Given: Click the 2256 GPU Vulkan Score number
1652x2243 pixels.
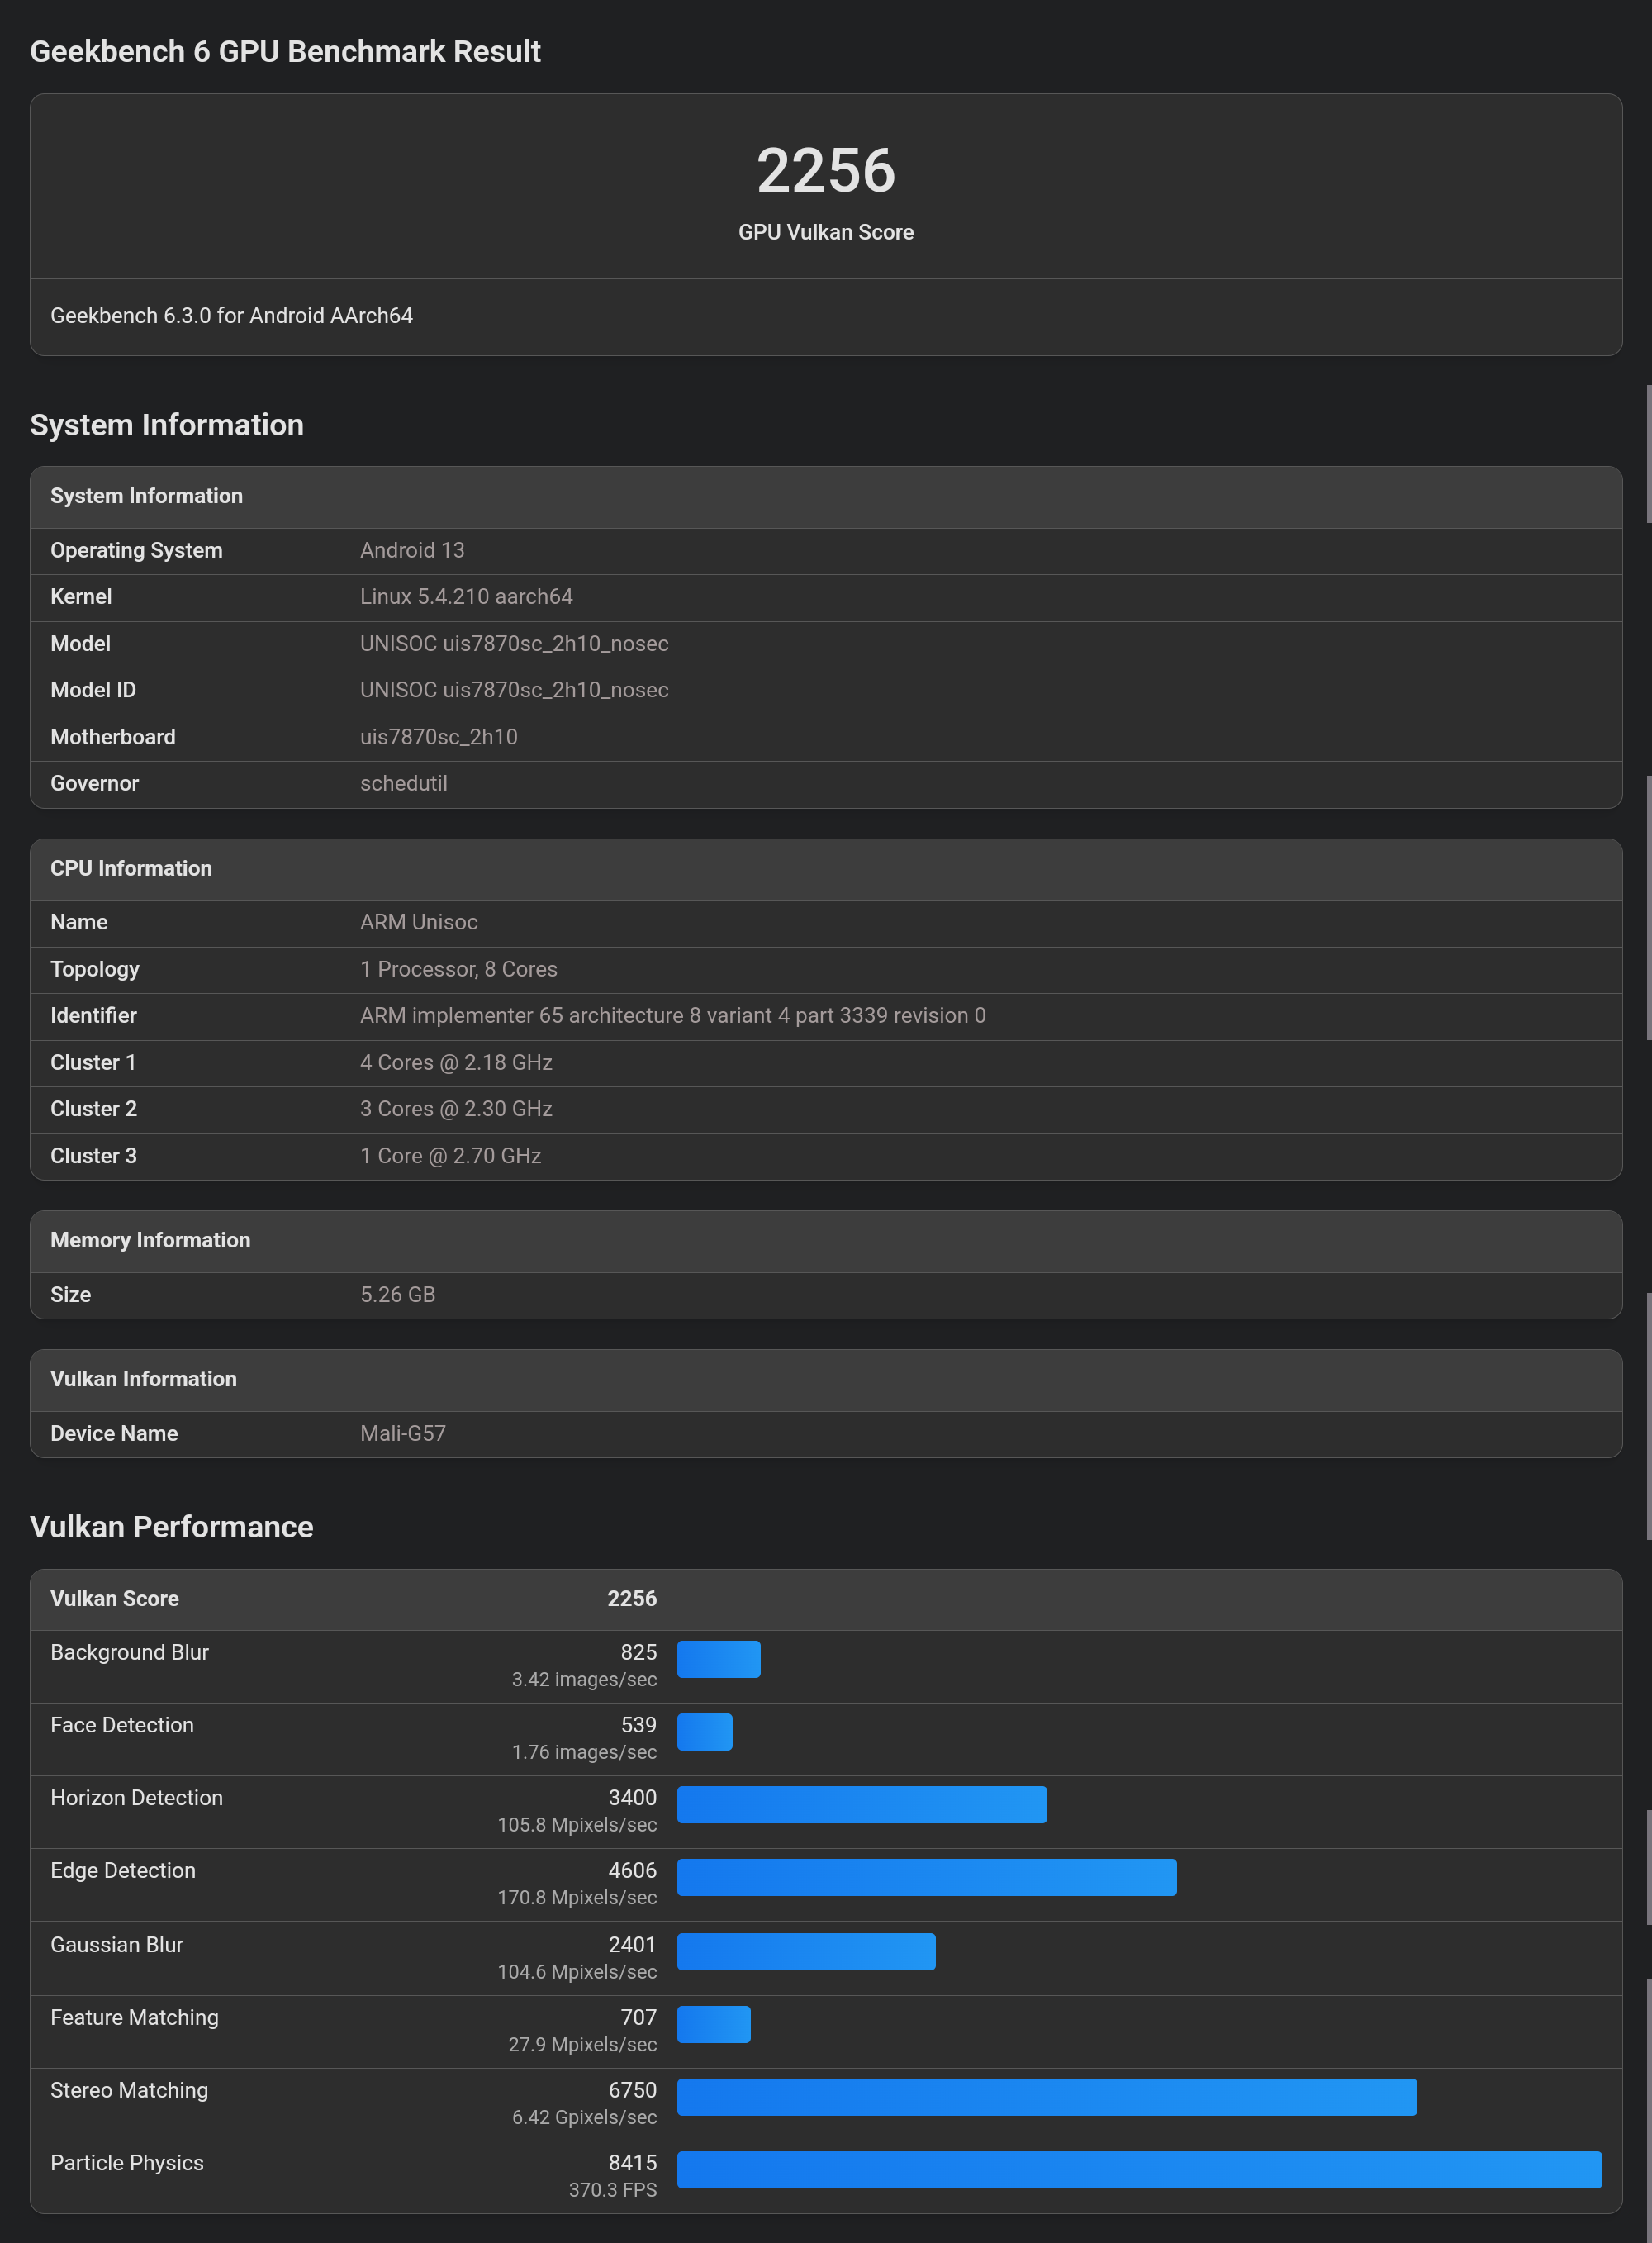Looking at the screenshot, I should [x=825, y=170].
